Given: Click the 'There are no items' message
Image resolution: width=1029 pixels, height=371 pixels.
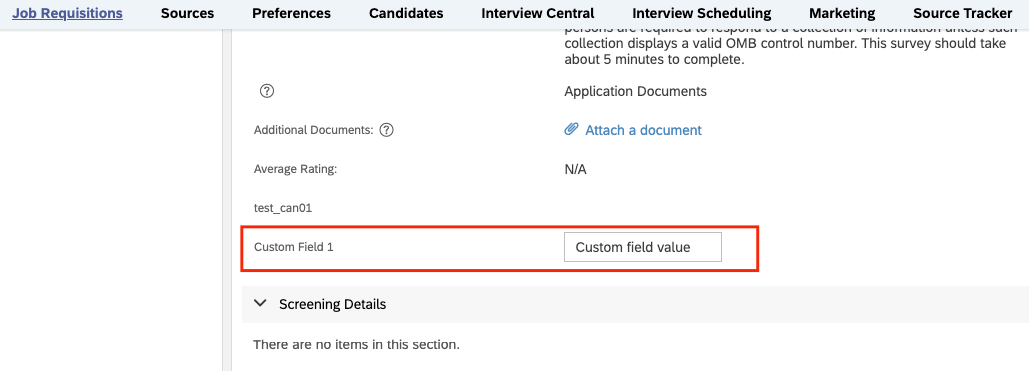Looking at the screenshot, I should pos(356,344).
